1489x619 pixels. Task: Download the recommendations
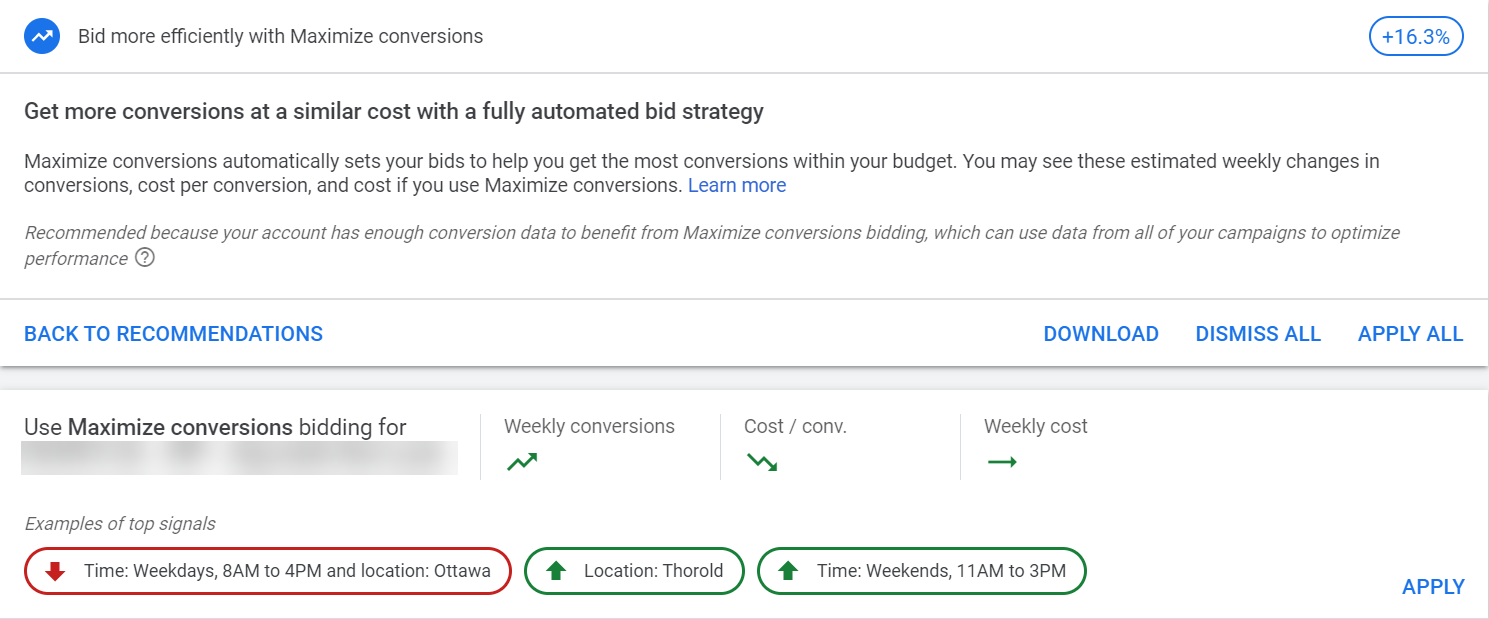1101,334
